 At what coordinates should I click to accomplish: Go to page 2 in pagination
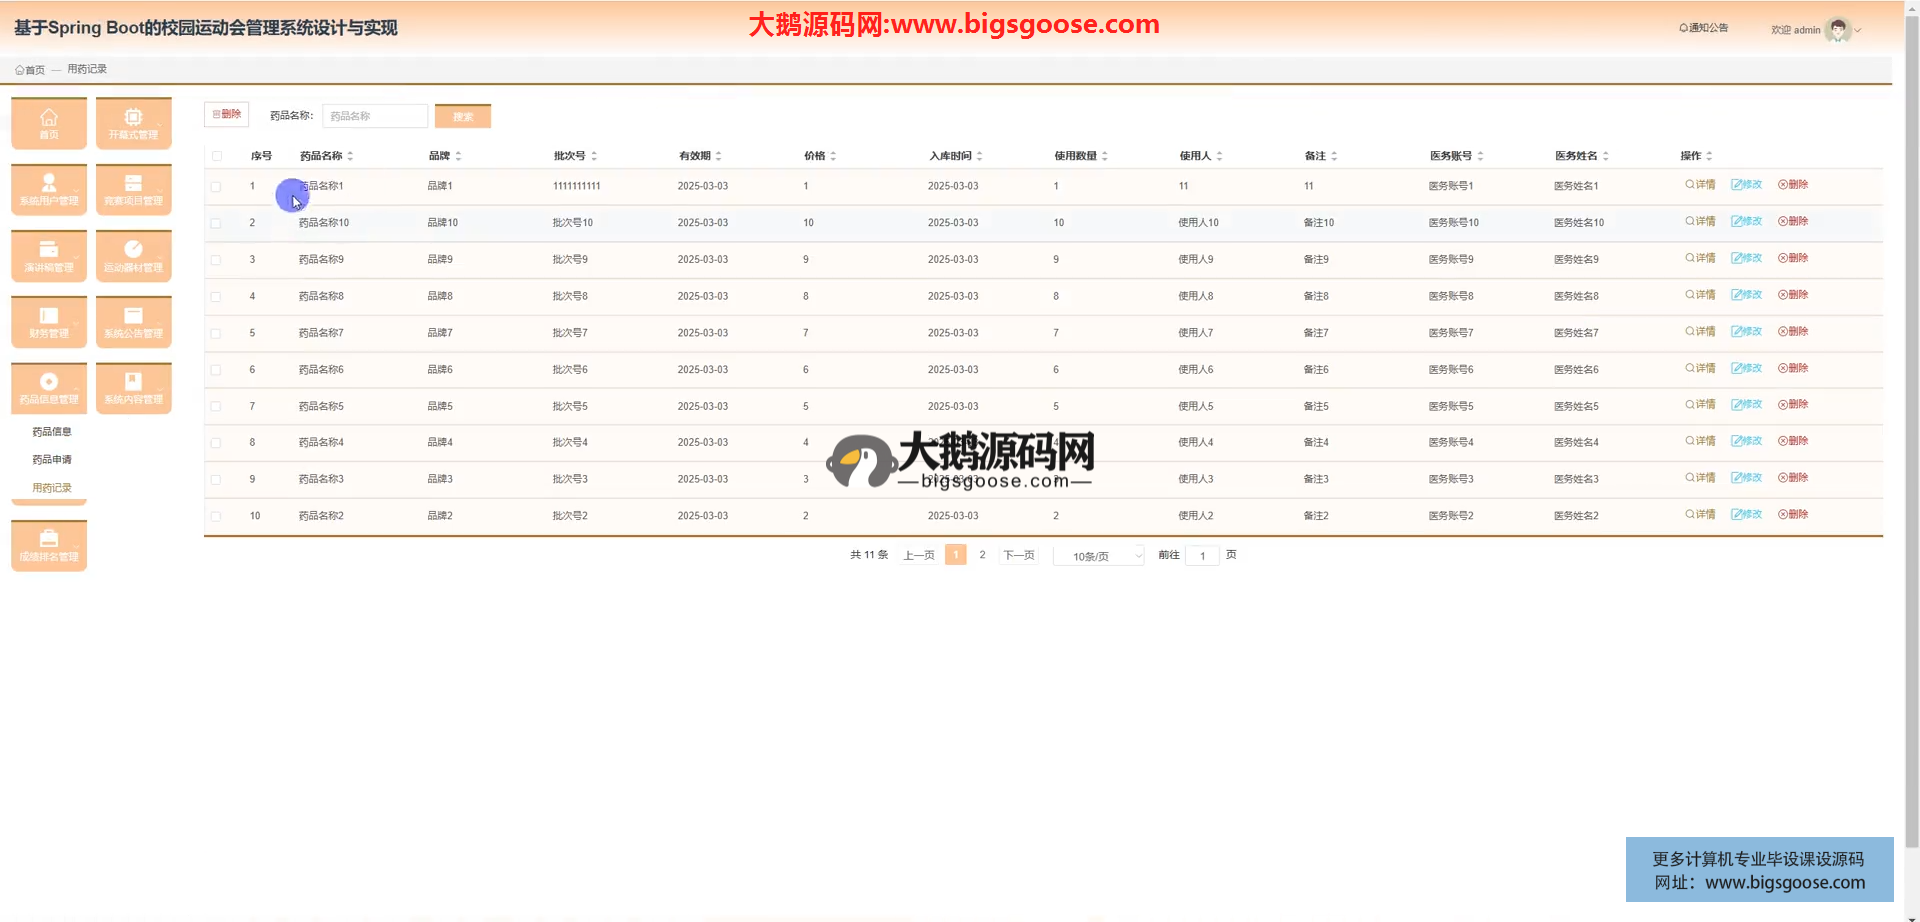(x=982, y=555)
